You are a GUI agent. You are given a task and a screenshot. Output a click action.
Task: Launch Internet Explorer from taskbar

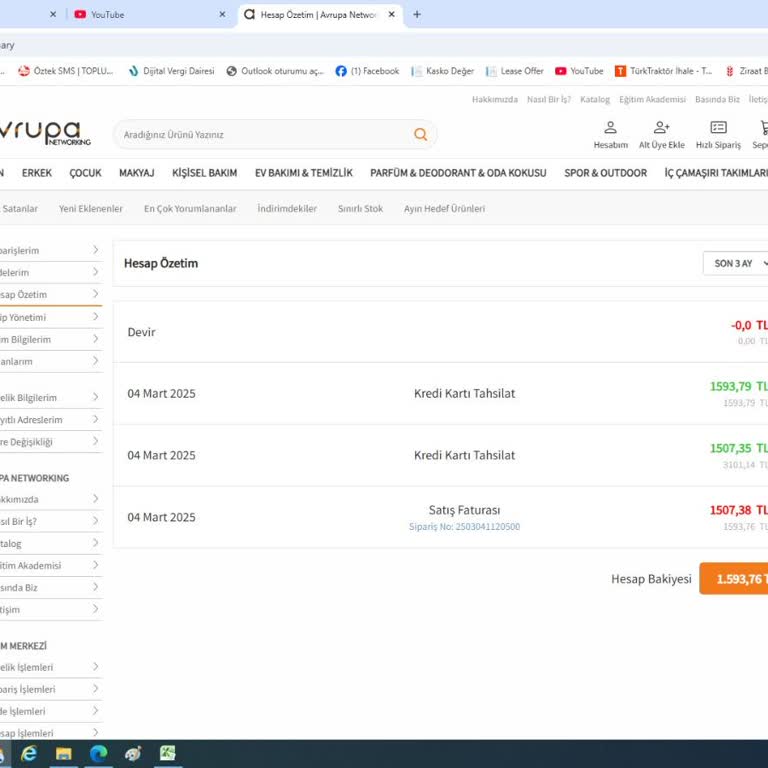coord(29,753)
